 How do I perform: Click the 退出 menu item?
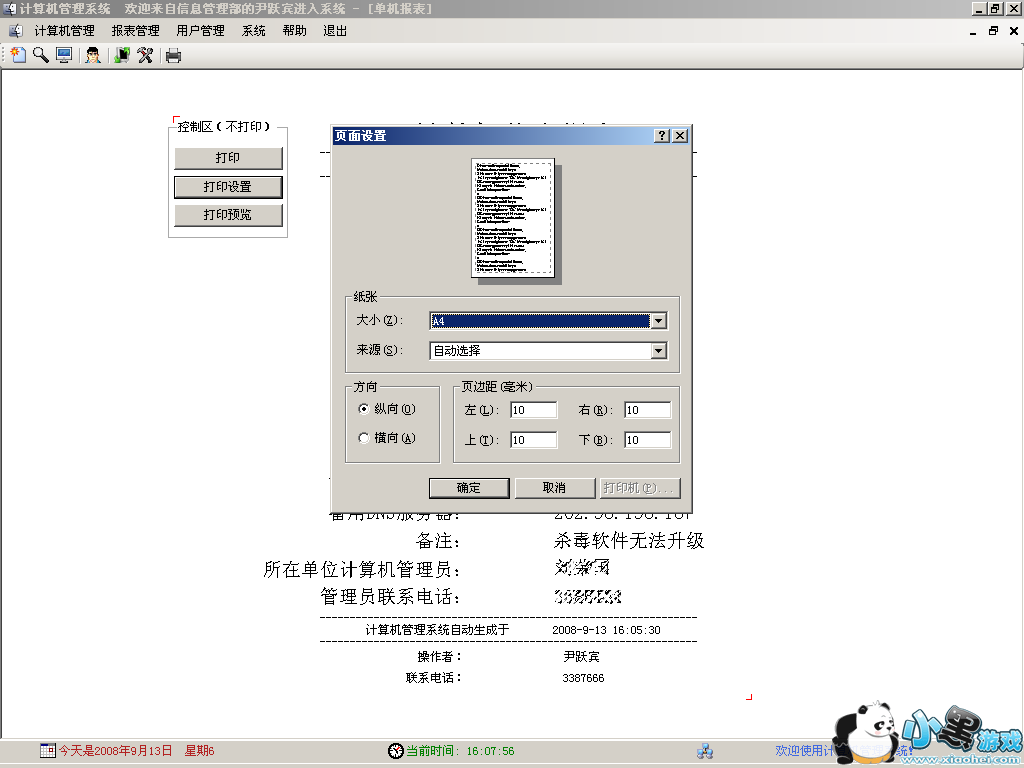(x=335, y=31)
